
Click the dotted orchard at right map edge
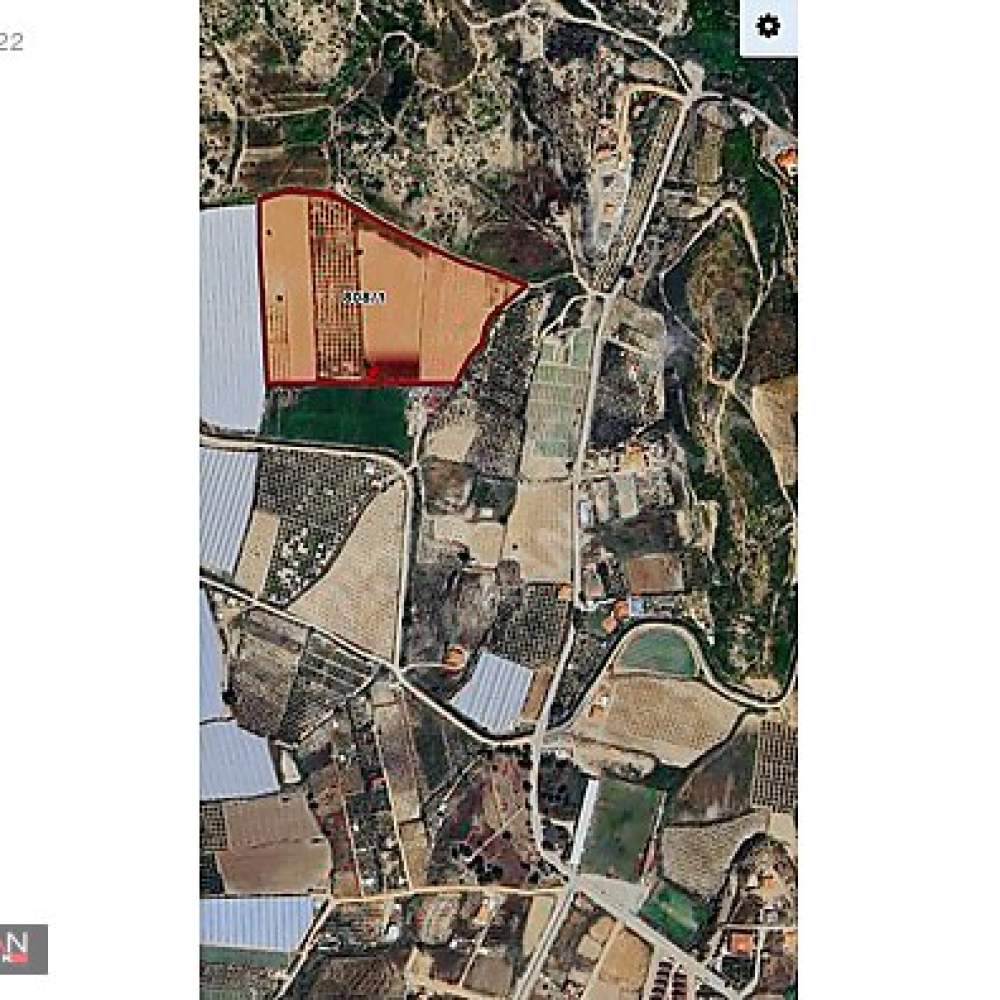tap(775, 766)
